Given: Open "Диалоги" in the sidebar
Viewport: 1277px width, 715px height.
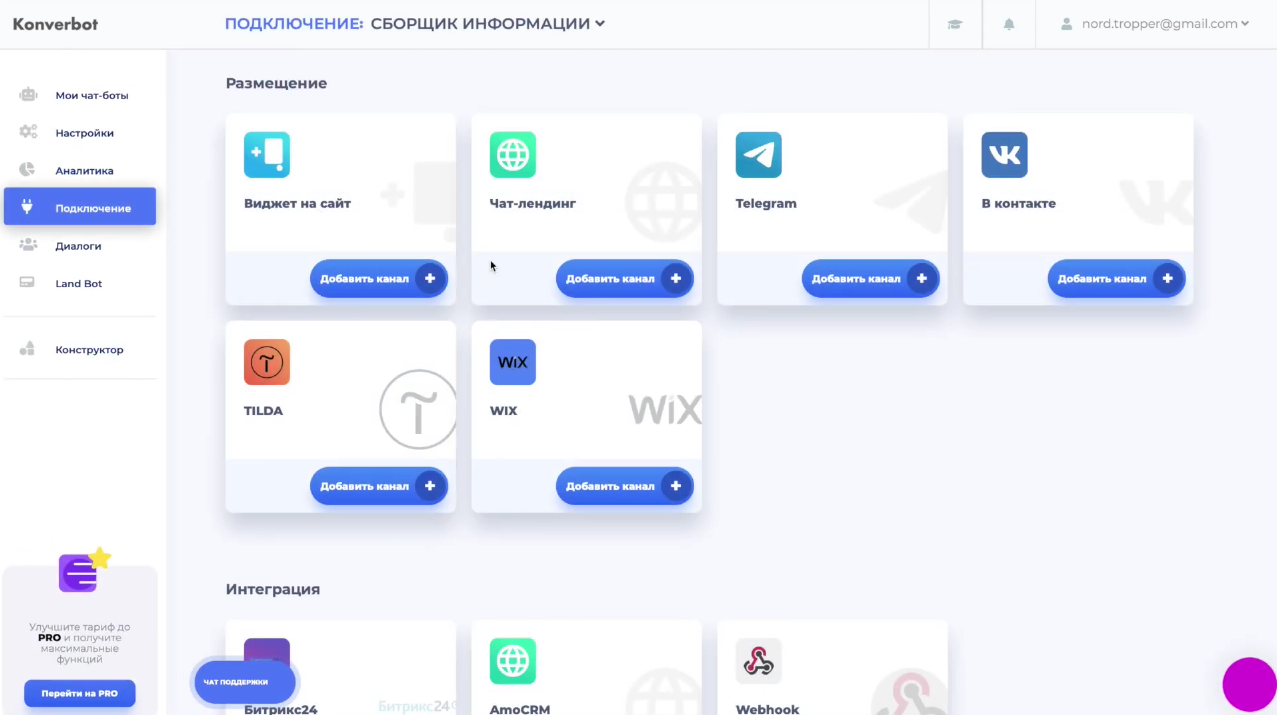Looking at the screenshot, I should click(80, 246).
